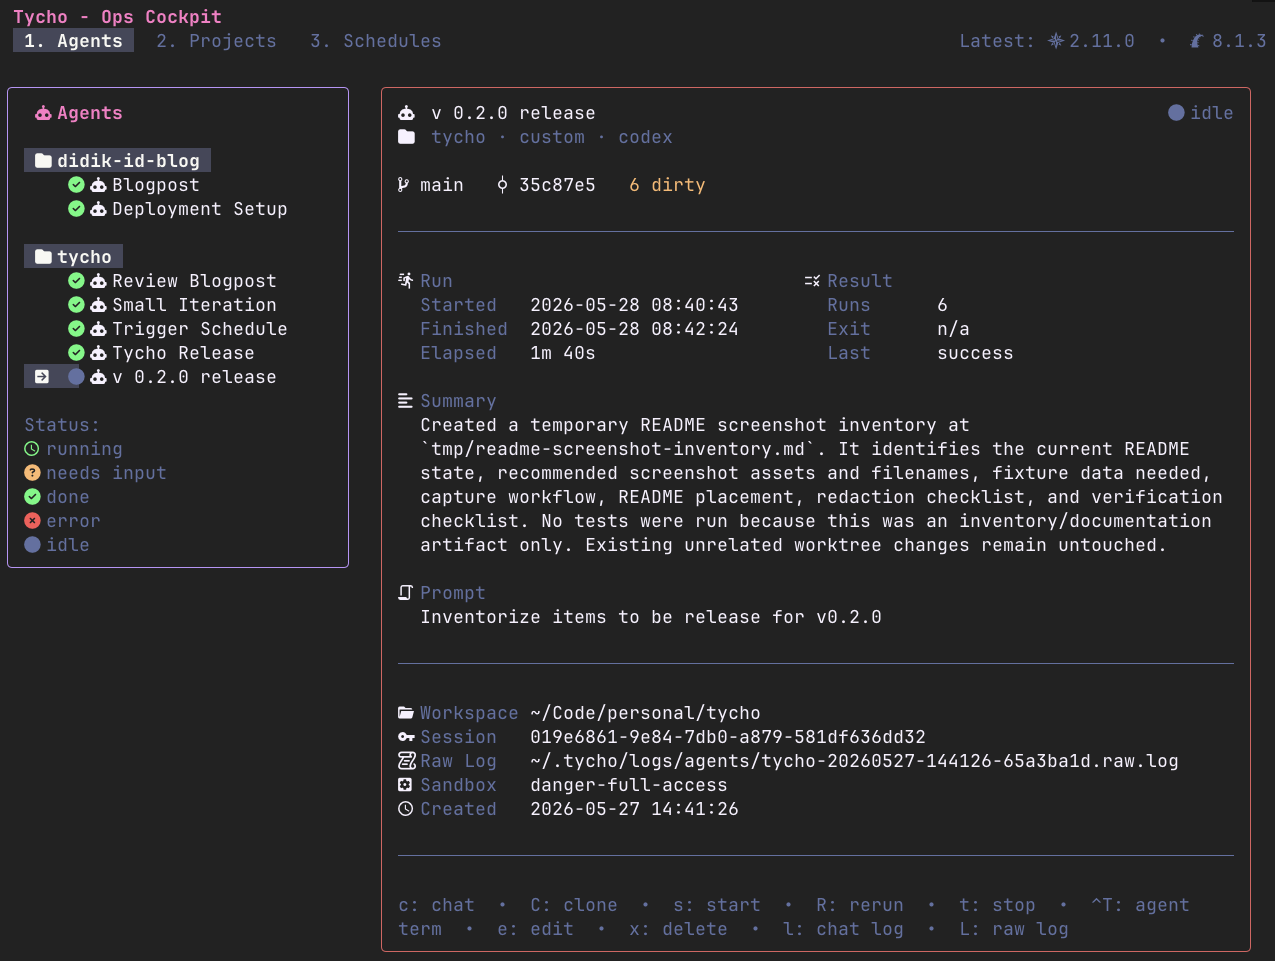The width and height of the screenshot is (1275, 961).
Task: Select the Trigger Schedule agent
Action: coord(200,329)
